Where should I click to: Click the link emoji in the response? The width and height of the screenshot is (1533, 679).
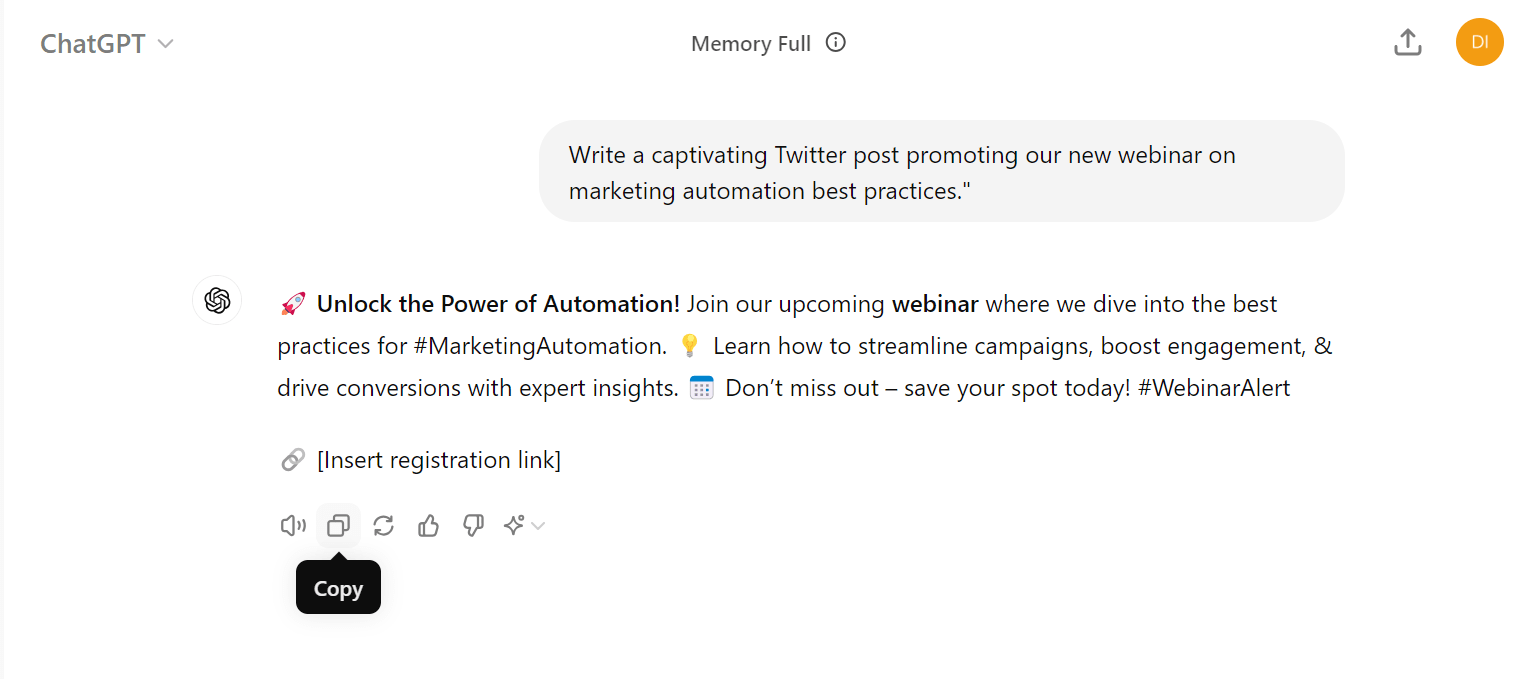tap(292, 459)
